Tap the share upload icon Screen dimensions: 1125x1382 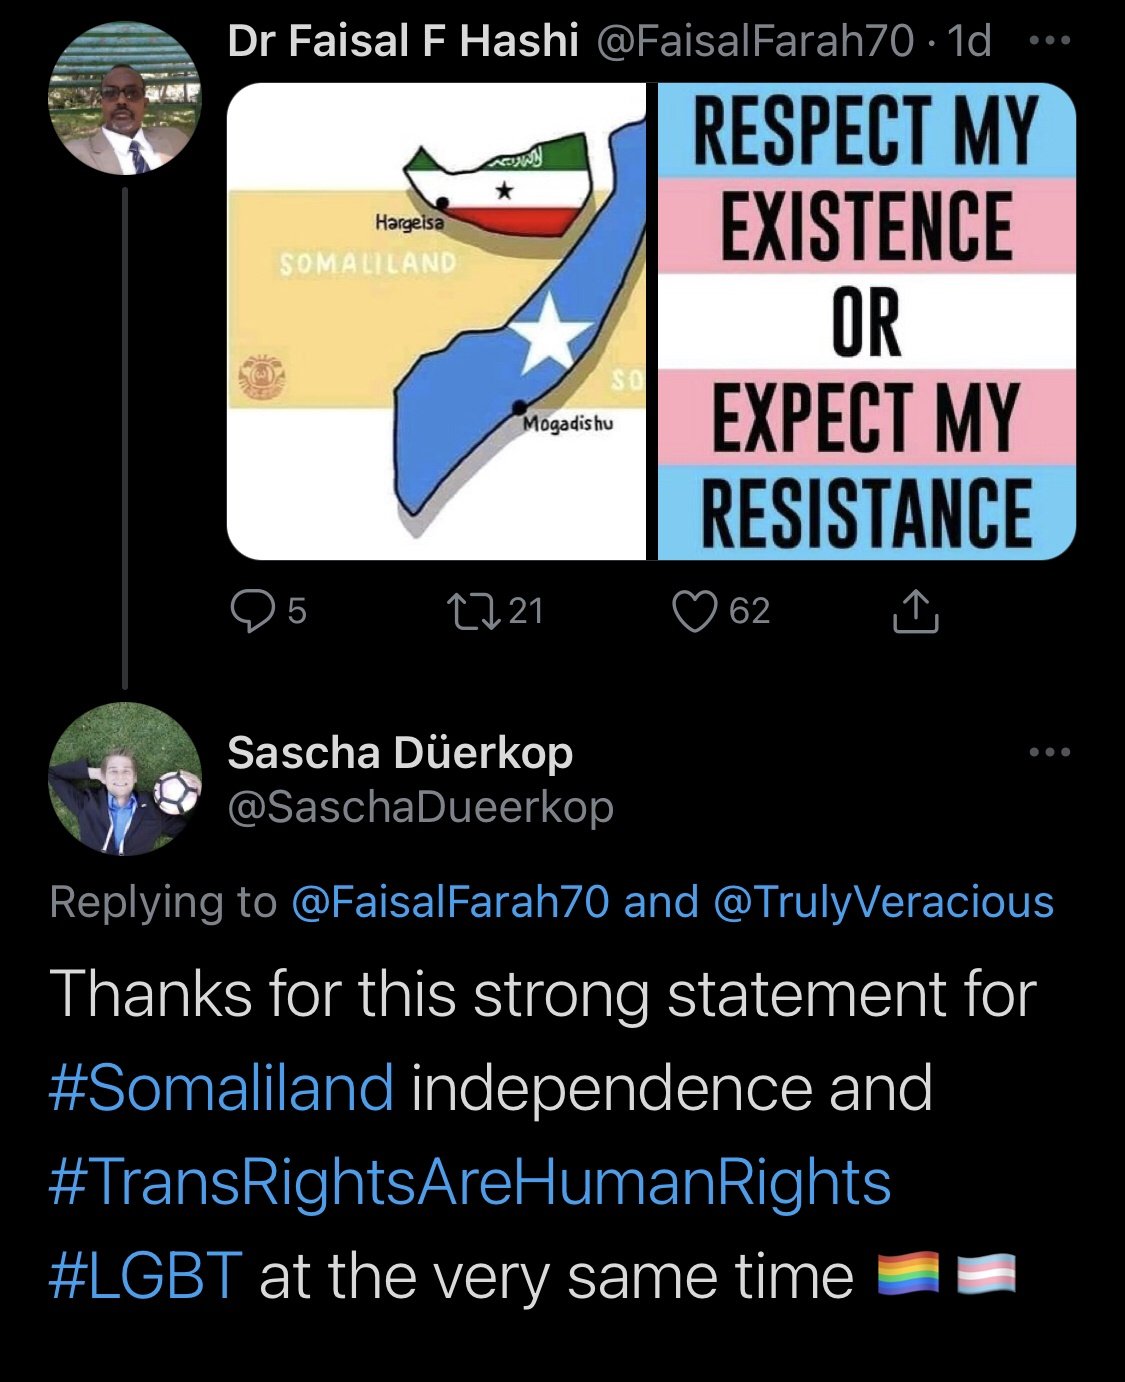tap(915, 612)
